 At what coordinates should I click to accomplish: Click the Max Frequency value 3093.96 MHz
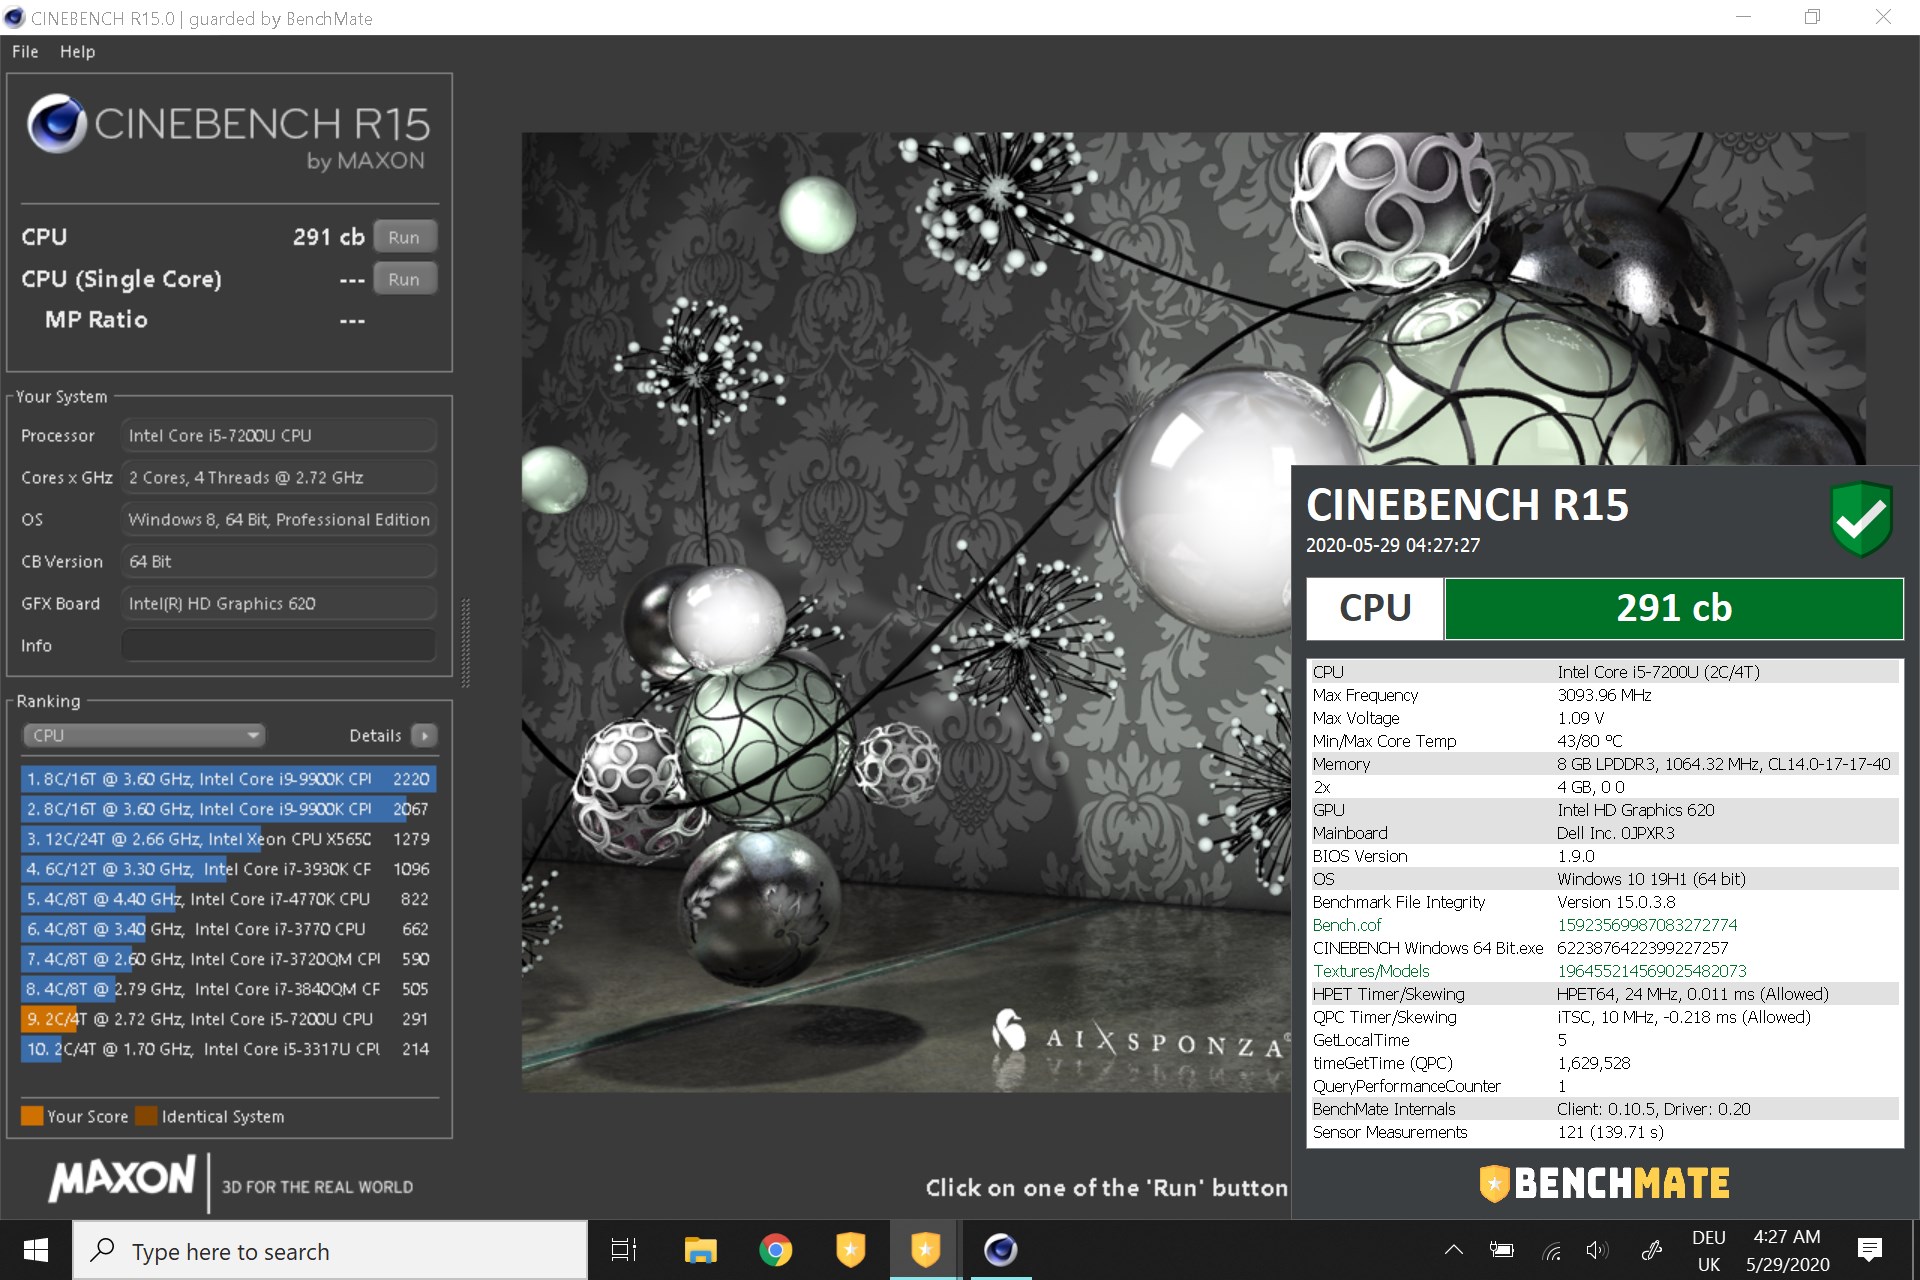tap(1604, 695)
